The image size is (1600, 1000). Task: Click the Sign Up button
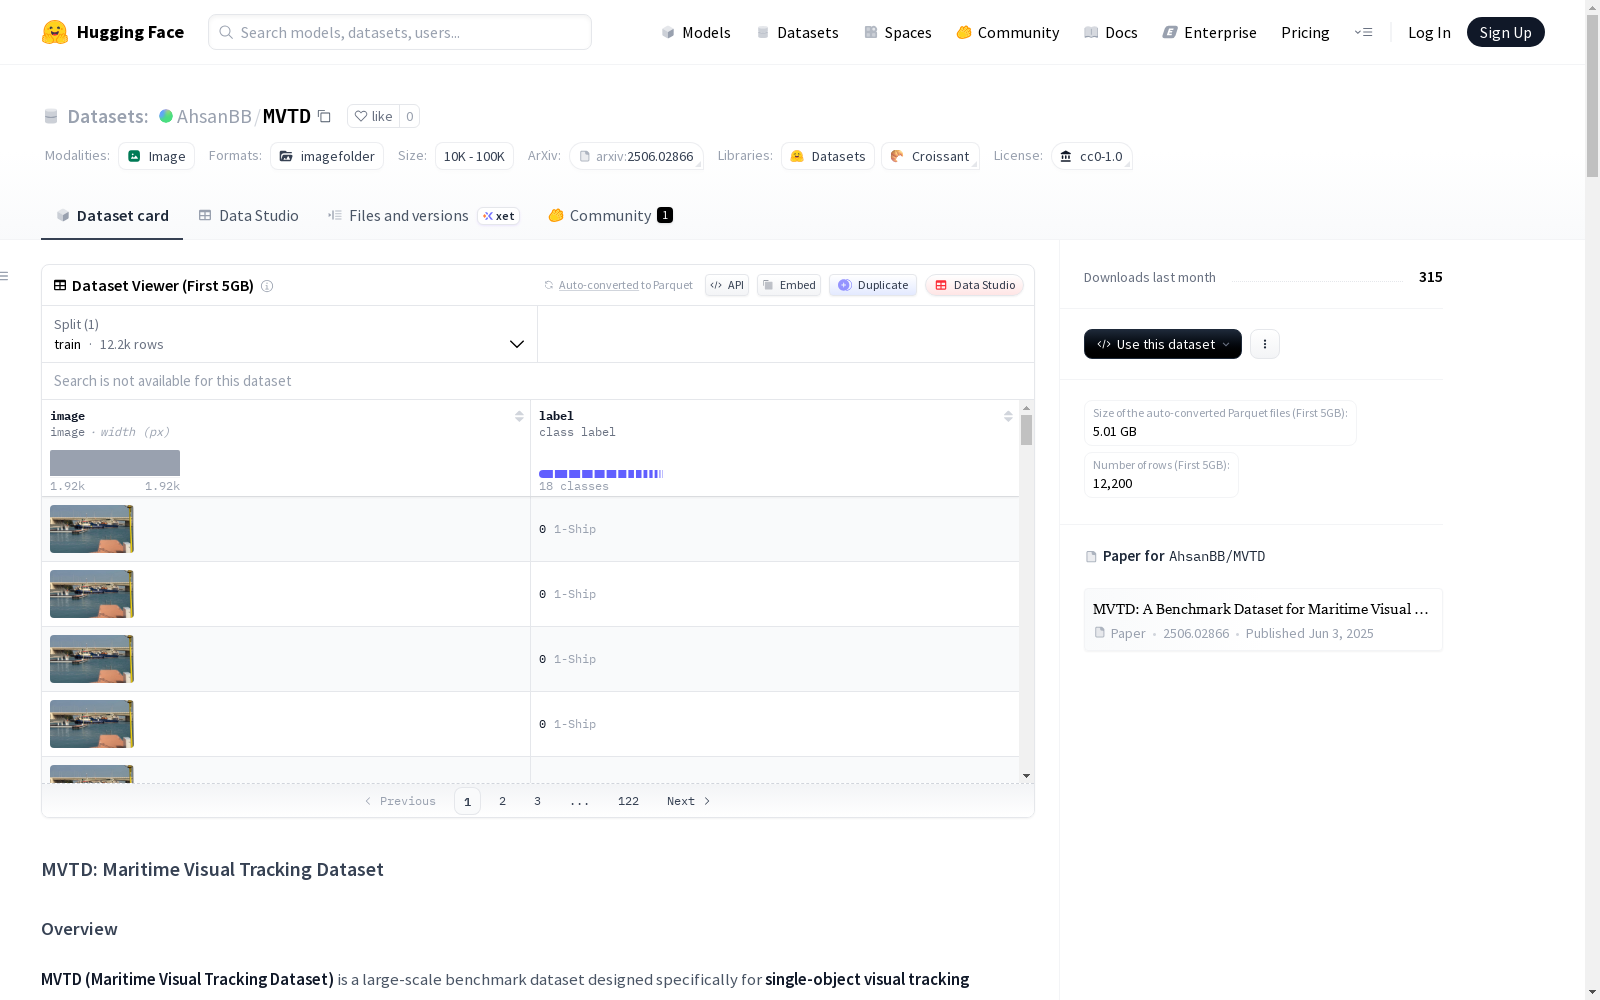1506,32
